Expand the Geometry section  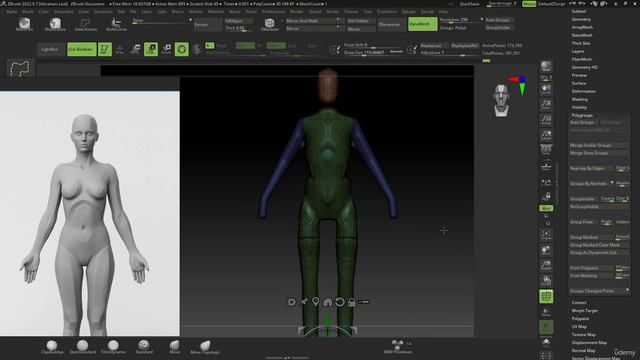(581, 19)
